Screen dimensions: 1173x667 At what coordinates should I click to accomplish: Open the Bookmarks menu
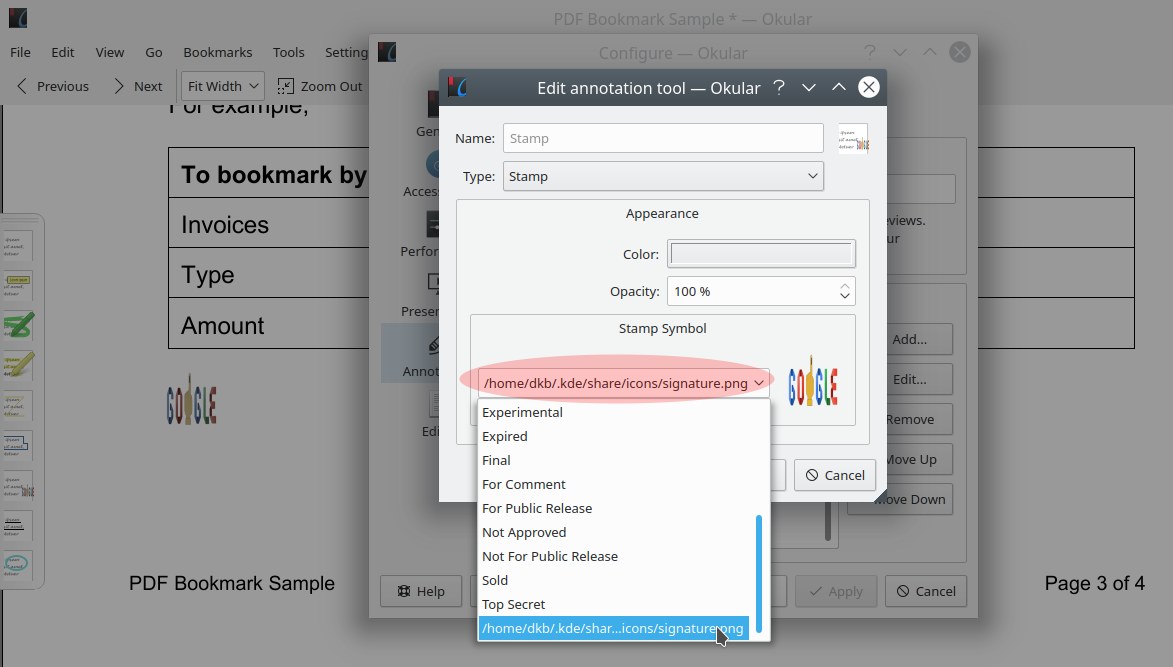(217, 52)
